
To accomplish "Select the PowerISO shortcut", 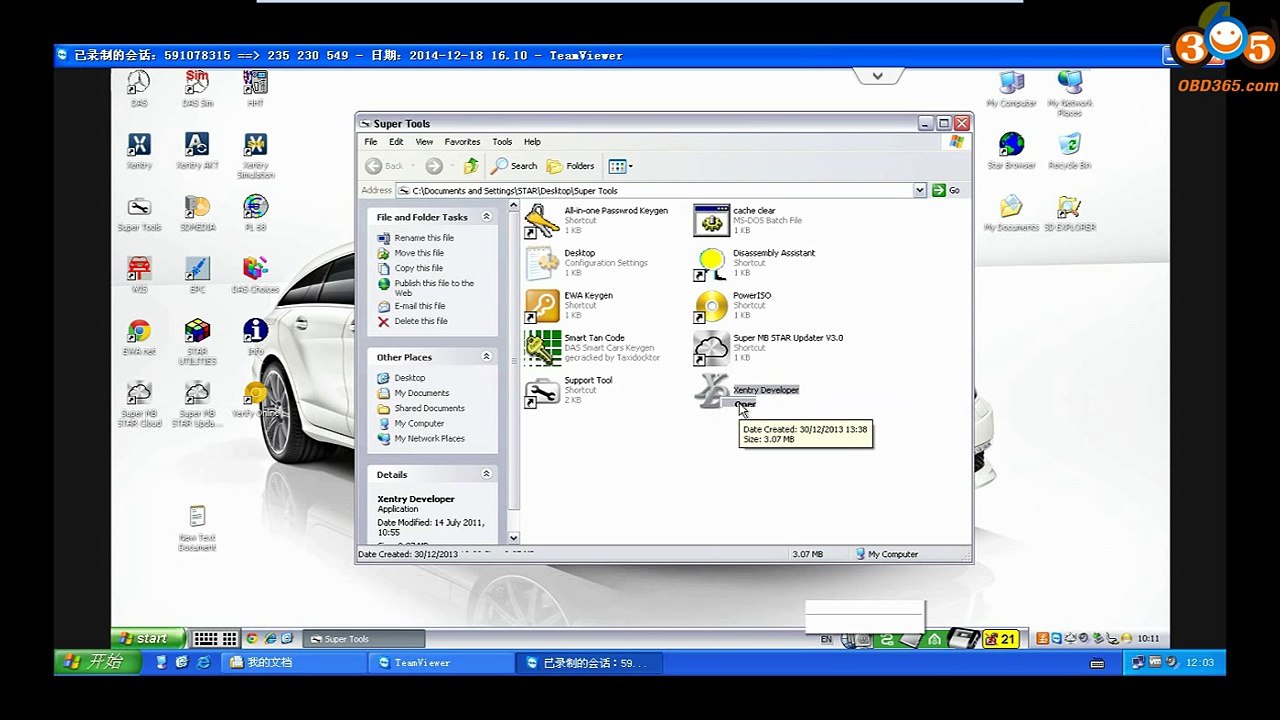I will 733,305.
